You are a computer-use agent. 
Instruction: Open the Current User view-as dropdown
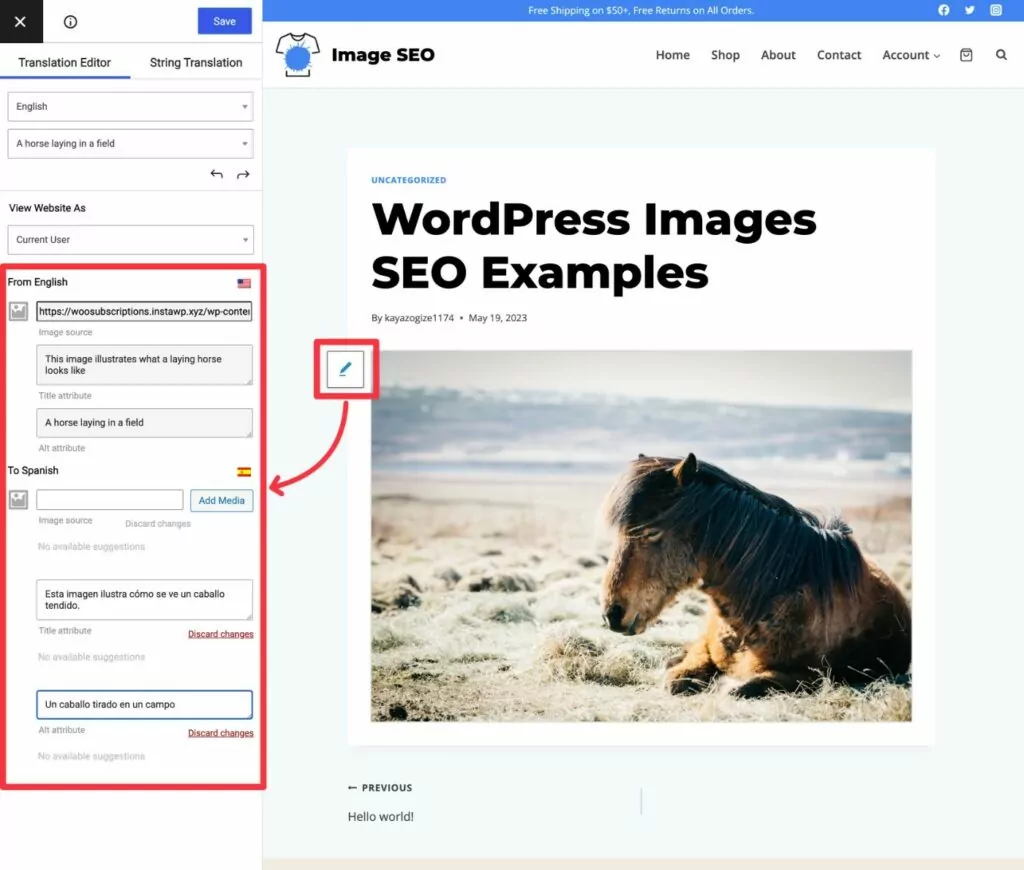click(x=131, y=240)
